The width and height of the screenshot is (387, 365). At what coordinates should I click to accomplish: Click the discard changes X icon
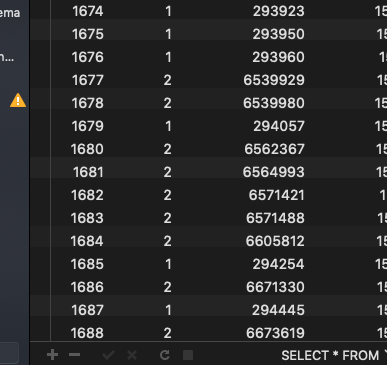pos(132,355)
